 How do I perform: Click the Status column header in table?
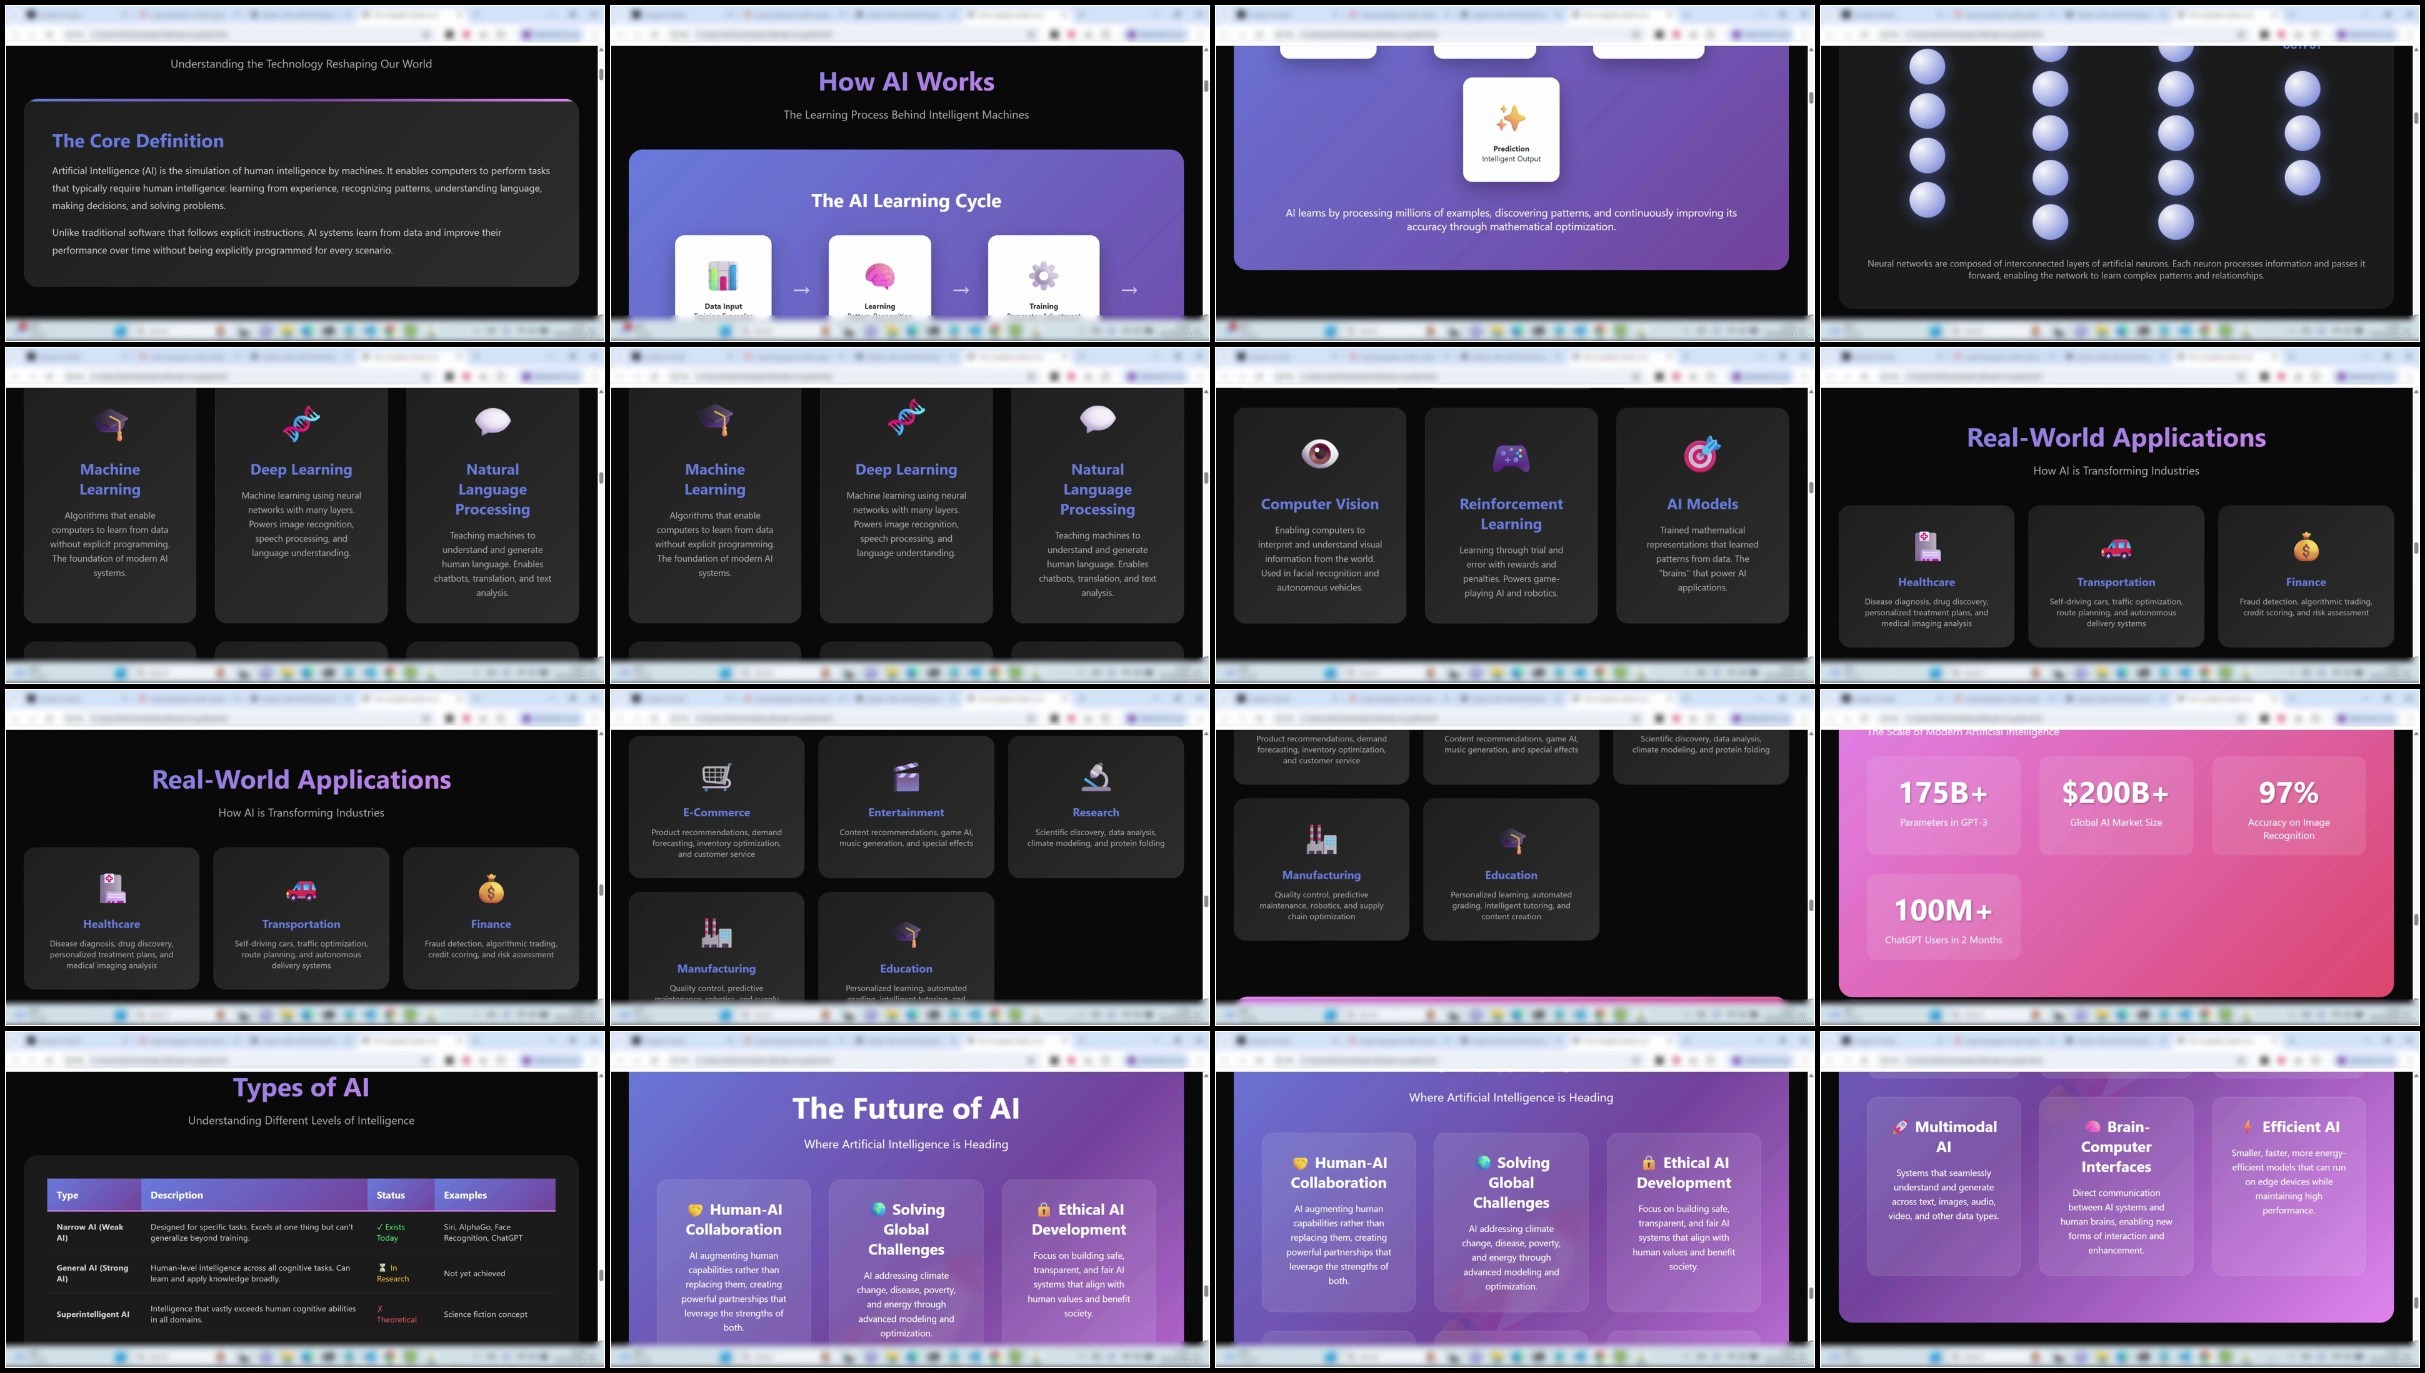391,1195
